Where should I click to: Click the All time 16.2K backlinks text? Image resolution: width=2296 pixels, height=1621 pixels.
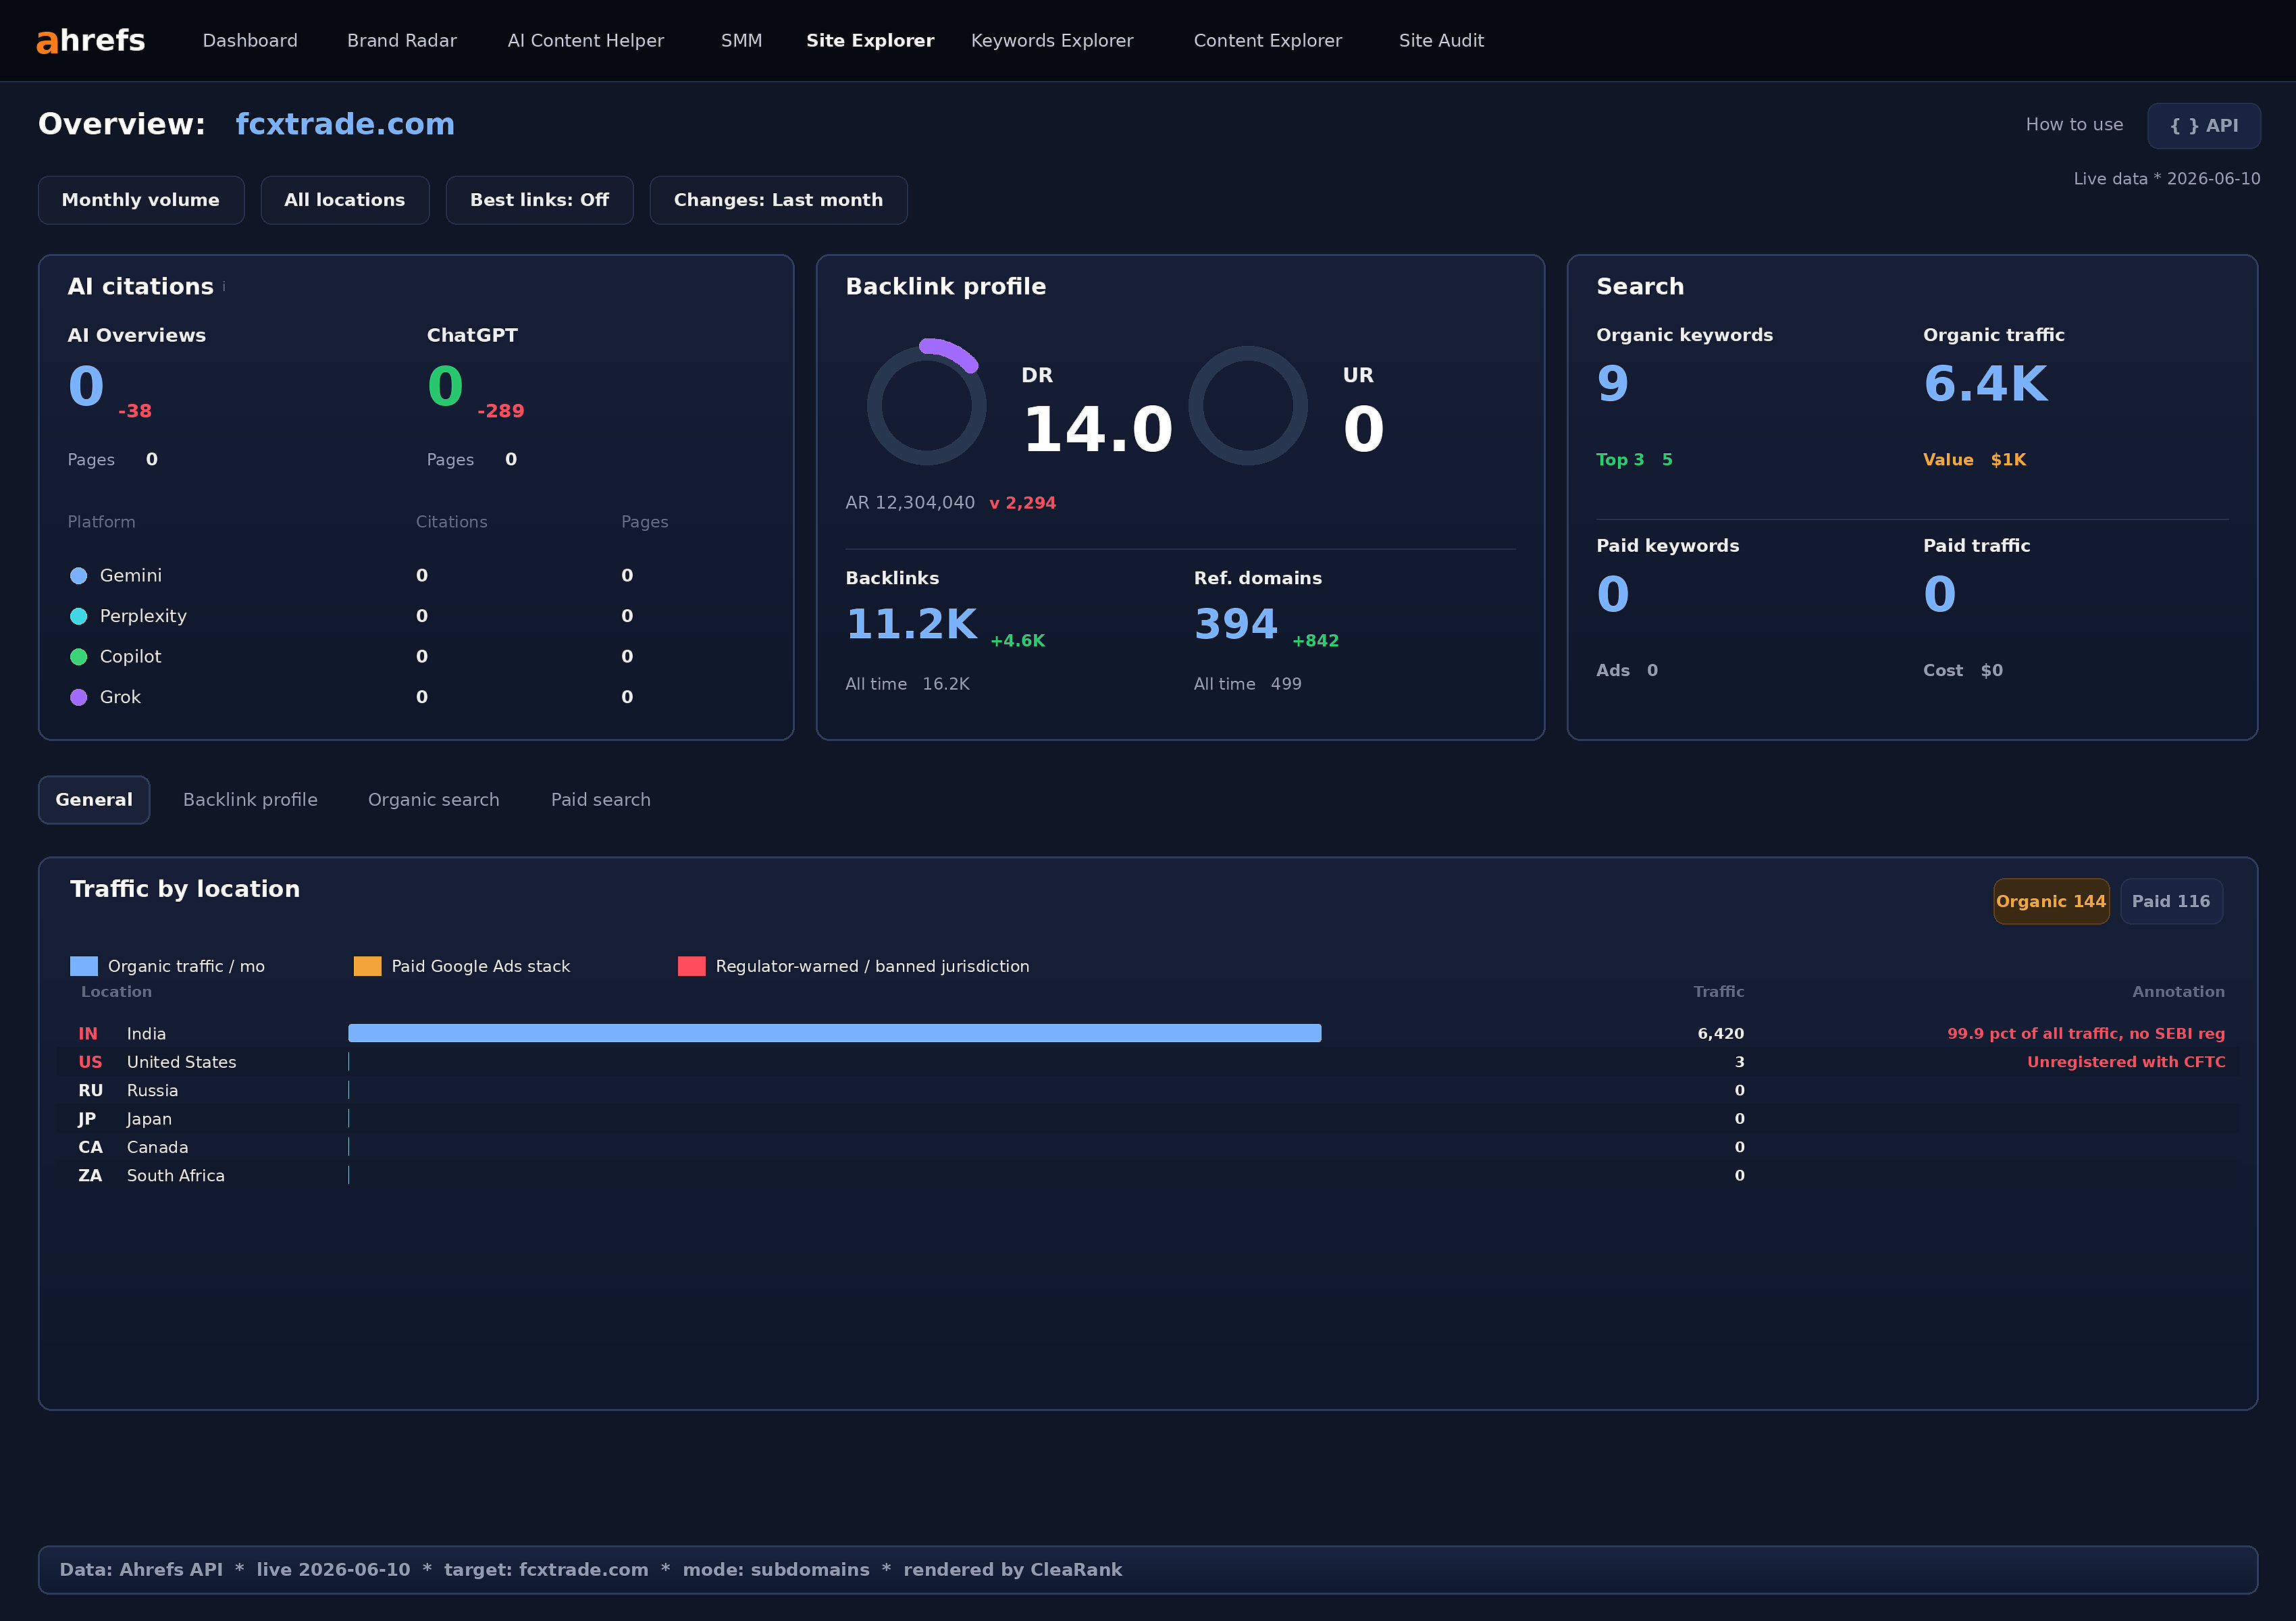click(x=907, y=684)
